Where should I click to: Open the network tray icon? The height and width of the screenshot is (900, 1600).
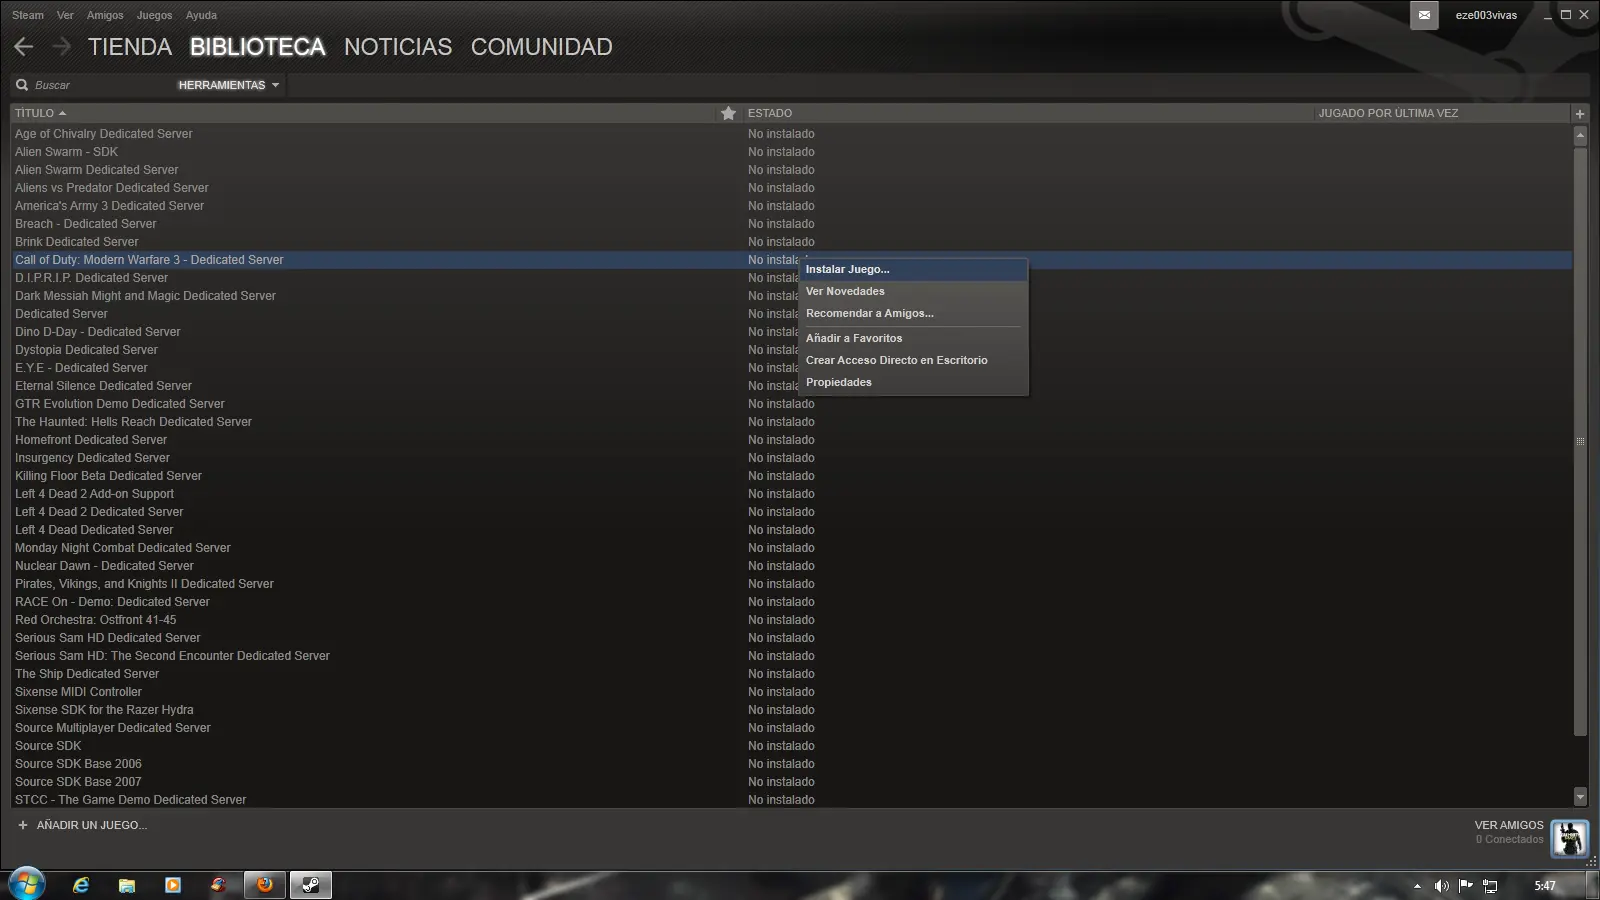click(x=1490, y=886)
